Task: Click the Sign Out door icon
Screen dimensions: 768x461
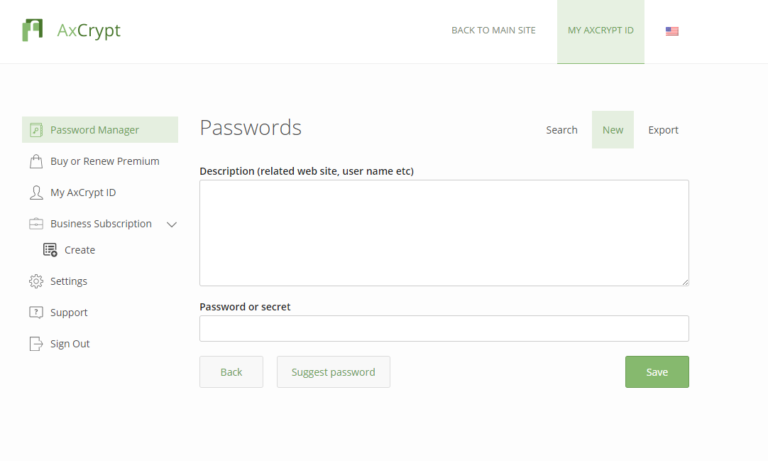Action: (x=36, y=344)
